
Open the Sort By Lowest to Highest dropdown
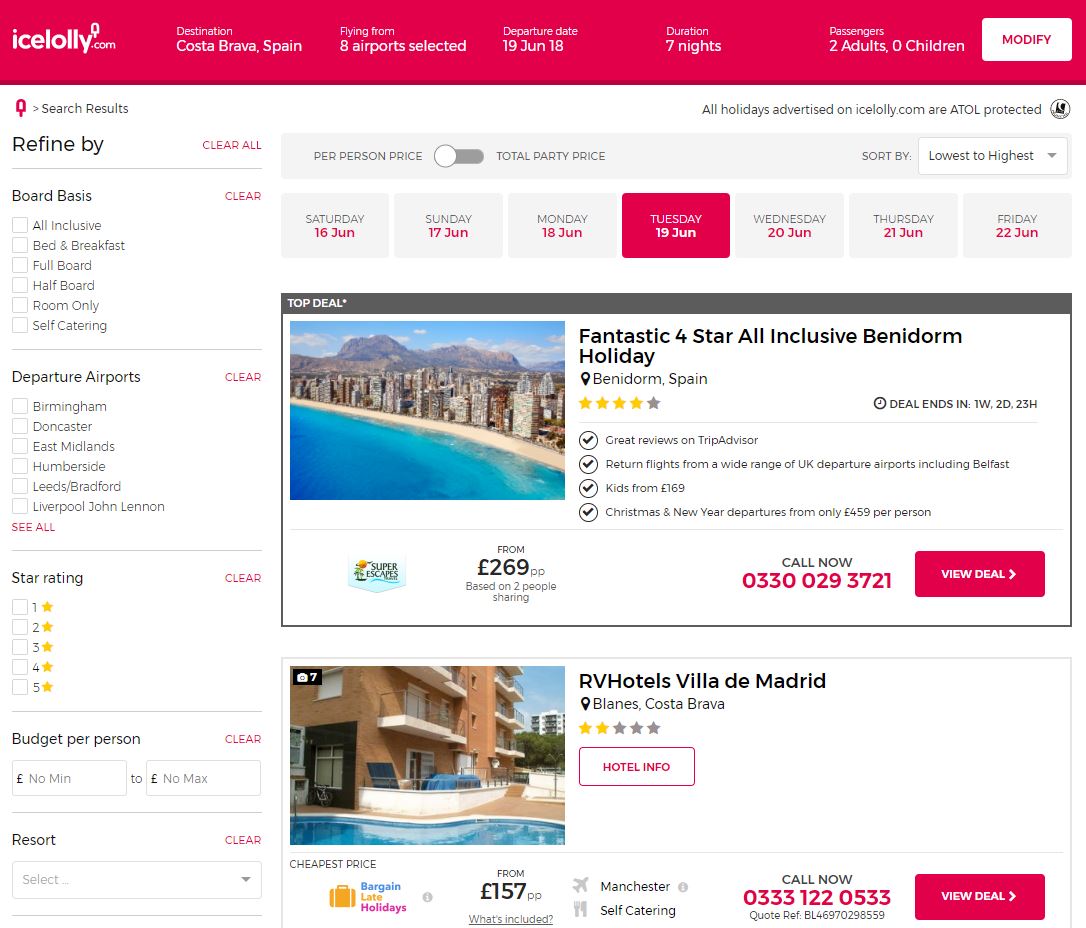coord(992,156)
